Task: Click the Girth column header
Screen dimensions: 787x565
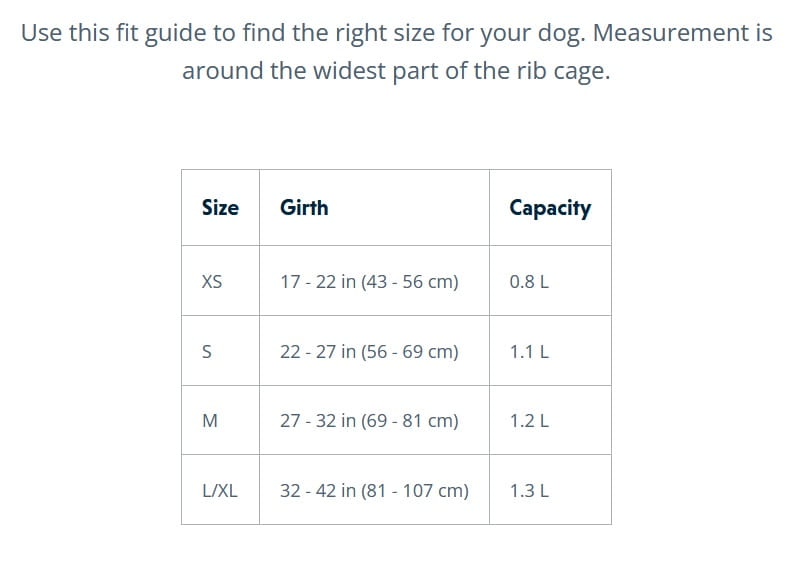Action: click(304, 208)
